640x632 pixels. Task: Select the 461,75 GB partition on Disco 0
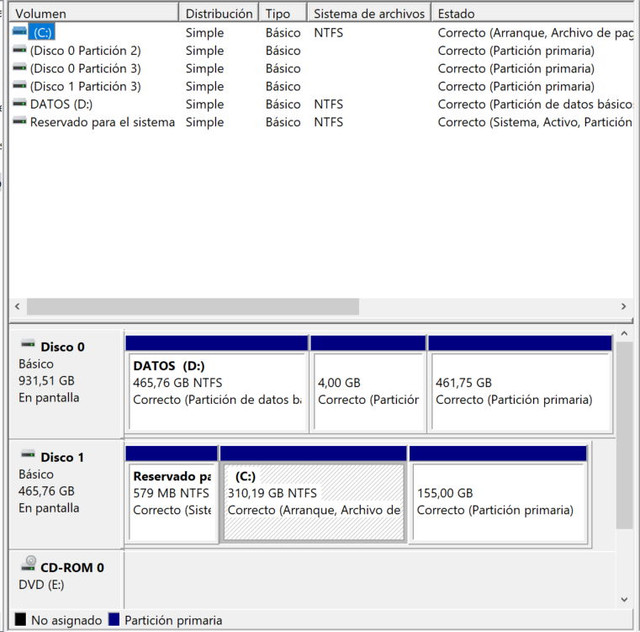pyautogui.click(x=520, y=384)
